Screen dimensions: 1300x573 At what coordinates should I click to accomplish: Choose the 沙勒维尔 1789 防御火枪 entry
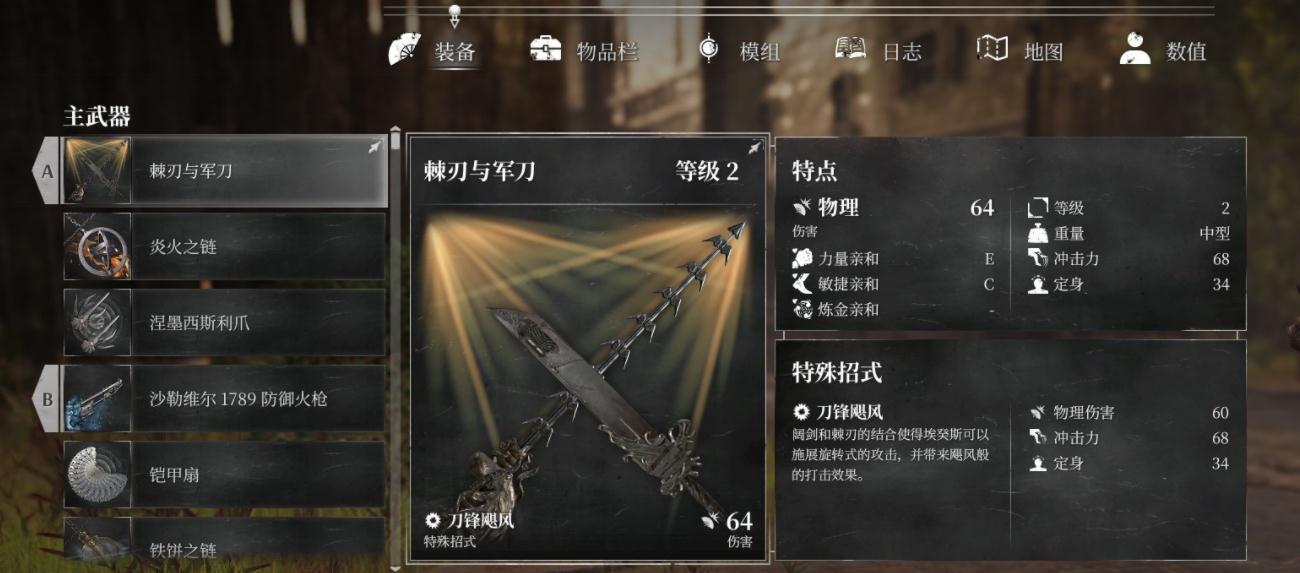(x=225, y=399)
